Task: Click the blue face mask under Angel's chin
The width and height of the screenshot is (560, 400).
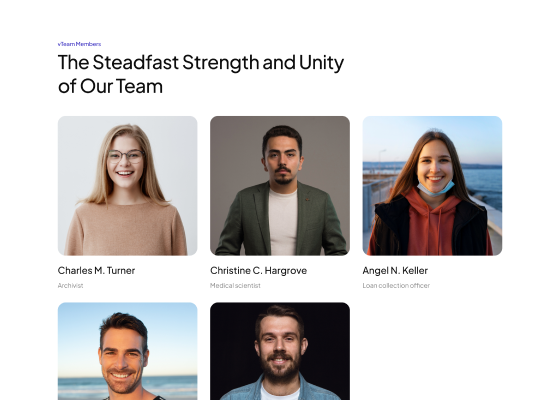Action: pyautogui.click(x=435, y=189)
